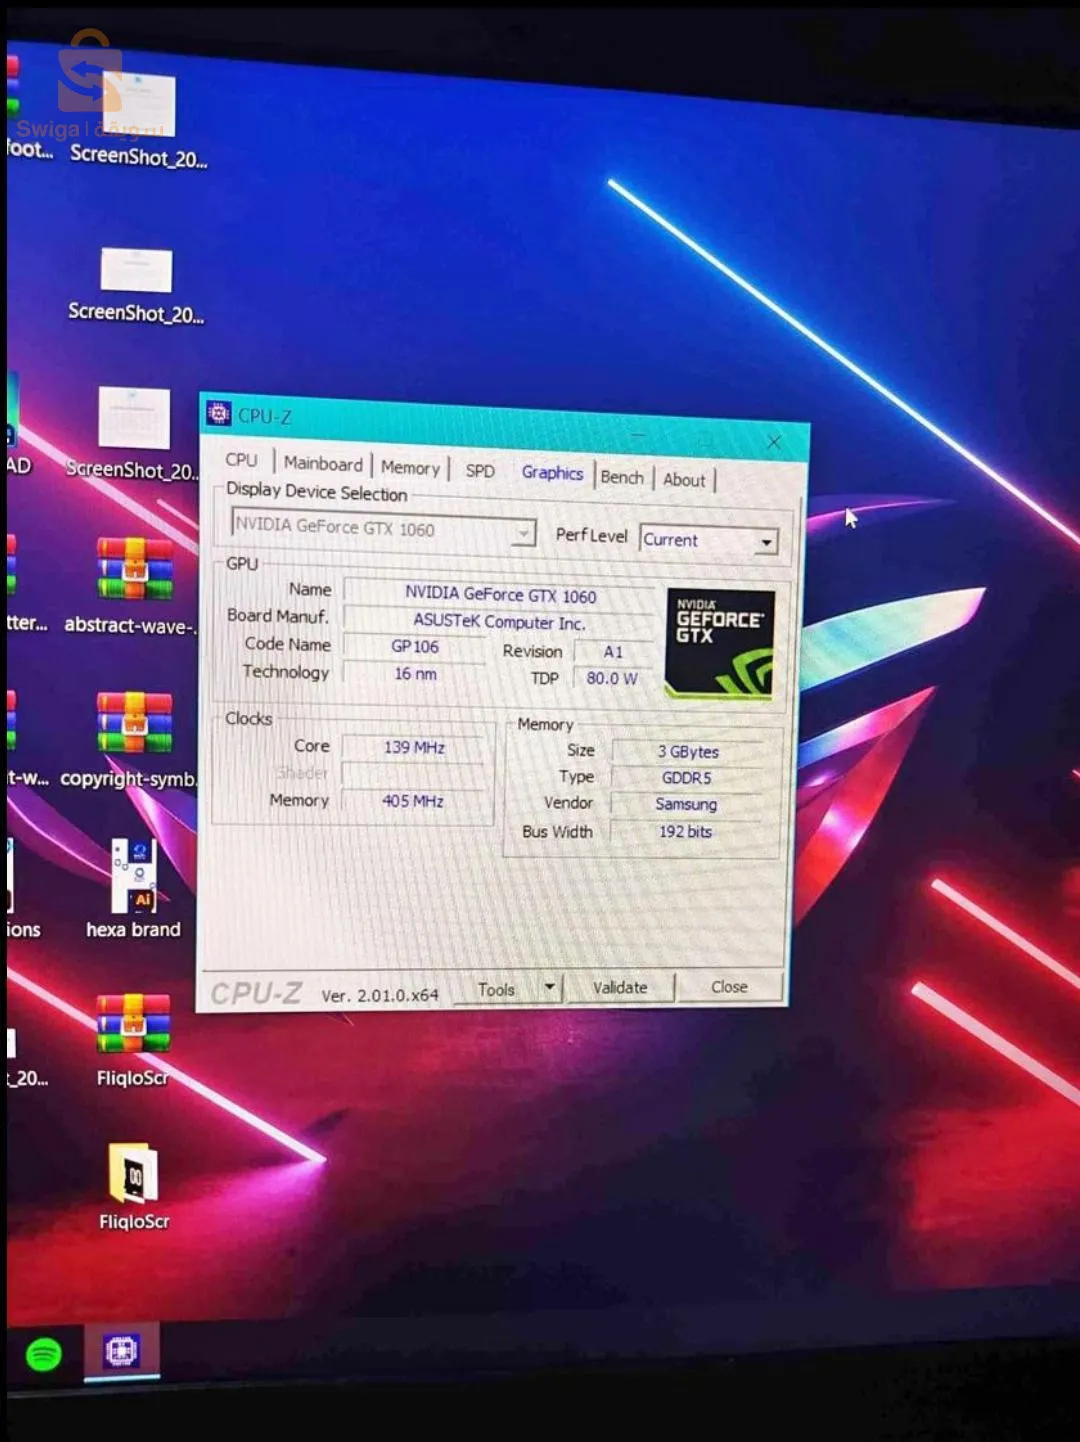The height and width of the screenshot is (1442, 1080).
Task: Click the 3 GBytes memory size value
Action: [x=688, y=752]
